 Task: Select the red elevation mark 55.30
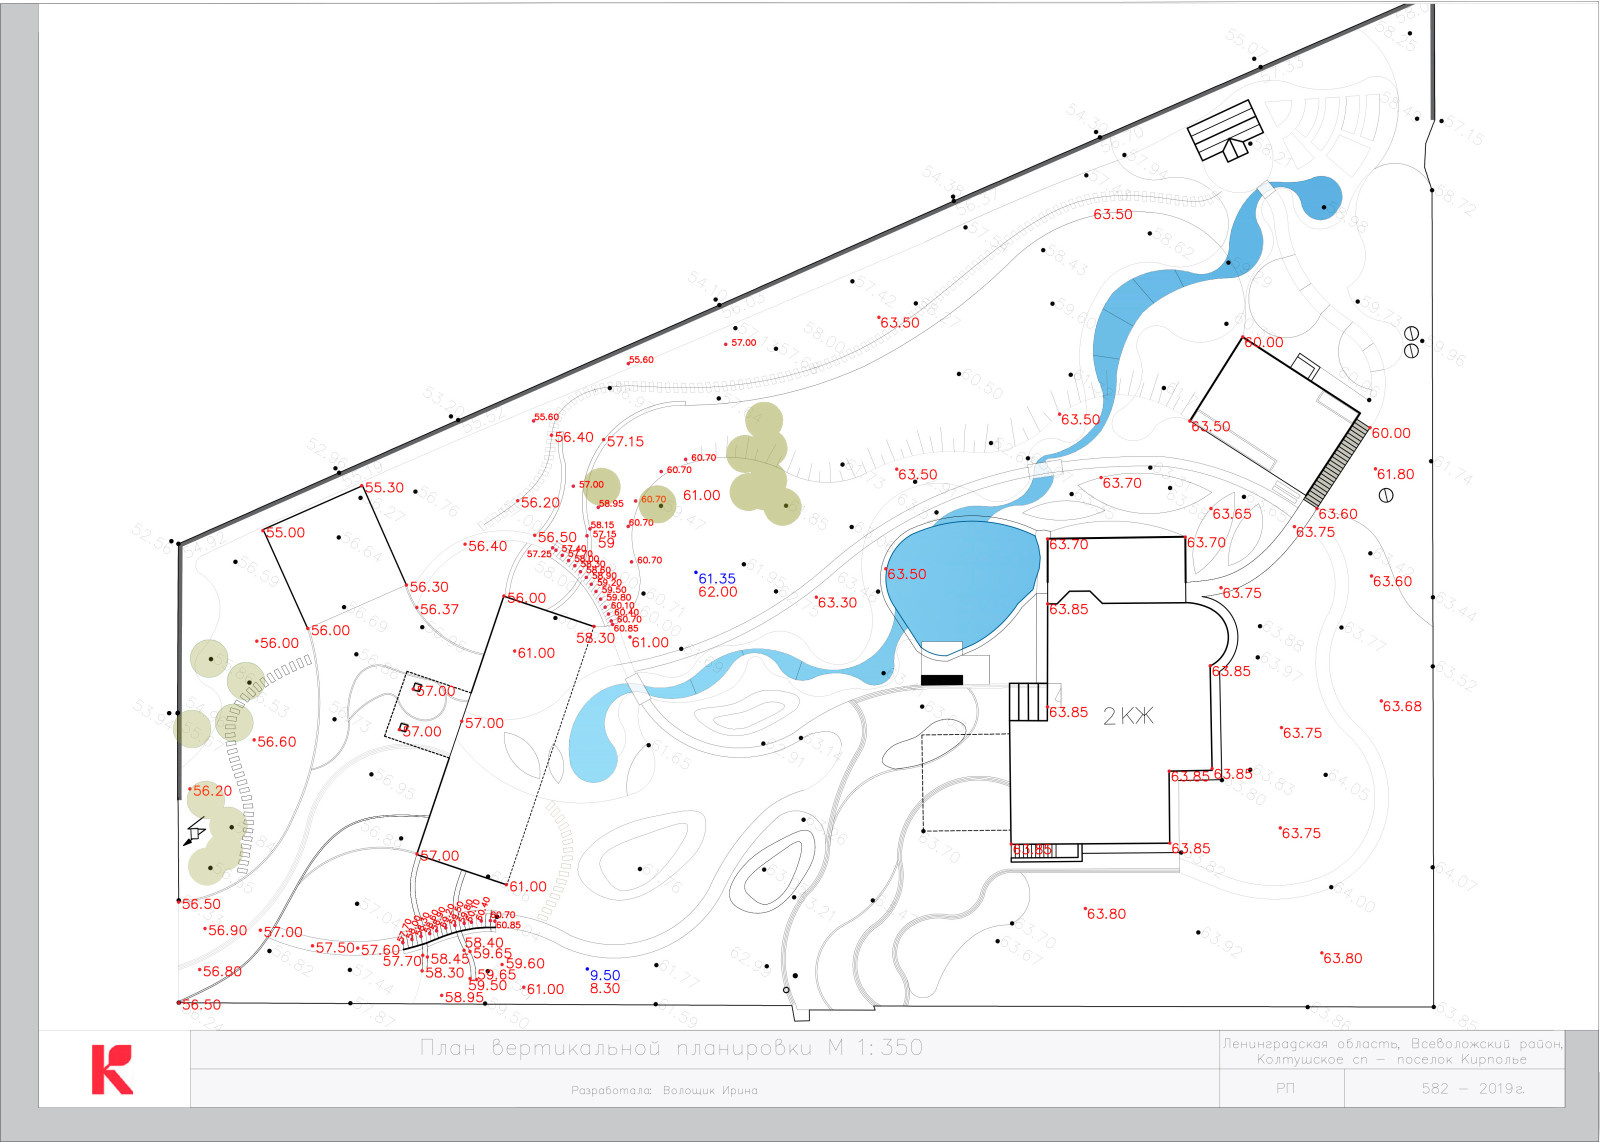pyautogui.click(x=384, y=488)
